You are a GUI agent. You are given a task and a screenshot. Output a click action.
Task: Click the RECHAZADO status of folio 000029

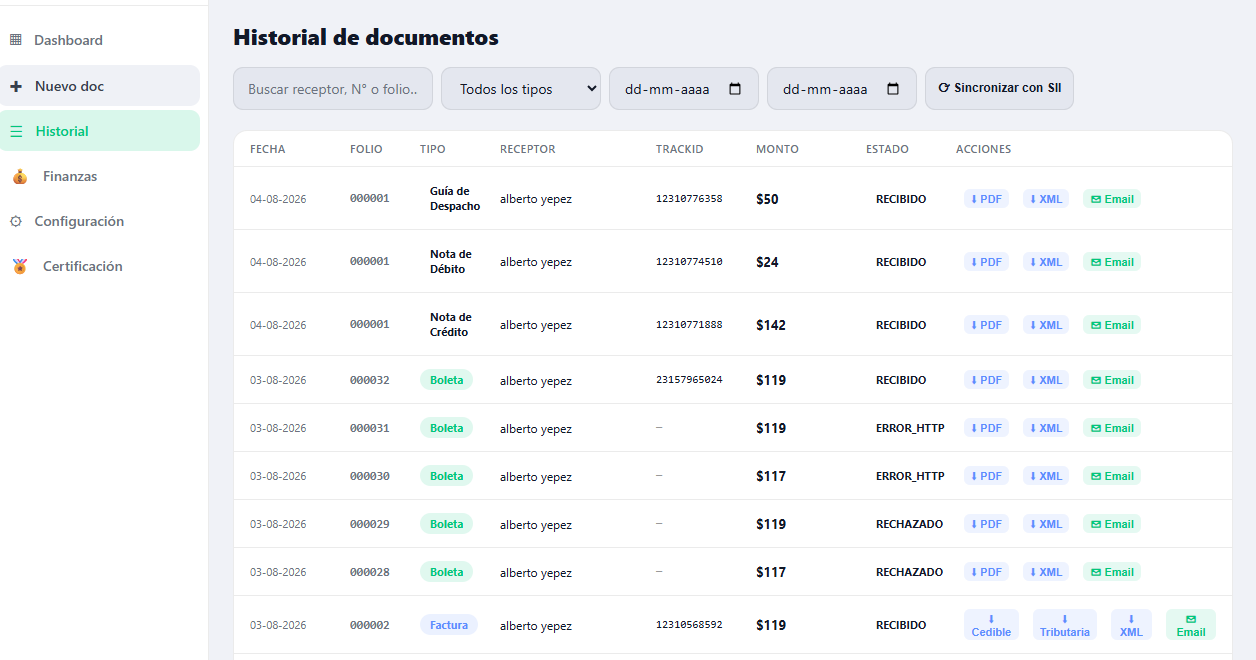click(x=909, y=524)
